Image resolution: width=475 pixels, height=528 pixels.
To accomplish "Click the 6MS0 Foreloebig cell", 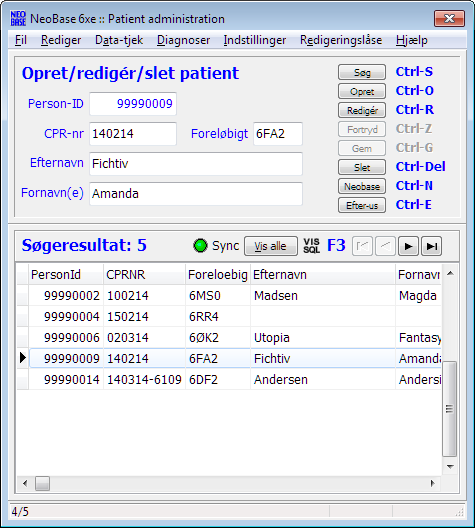I will (x=218, y=295).
